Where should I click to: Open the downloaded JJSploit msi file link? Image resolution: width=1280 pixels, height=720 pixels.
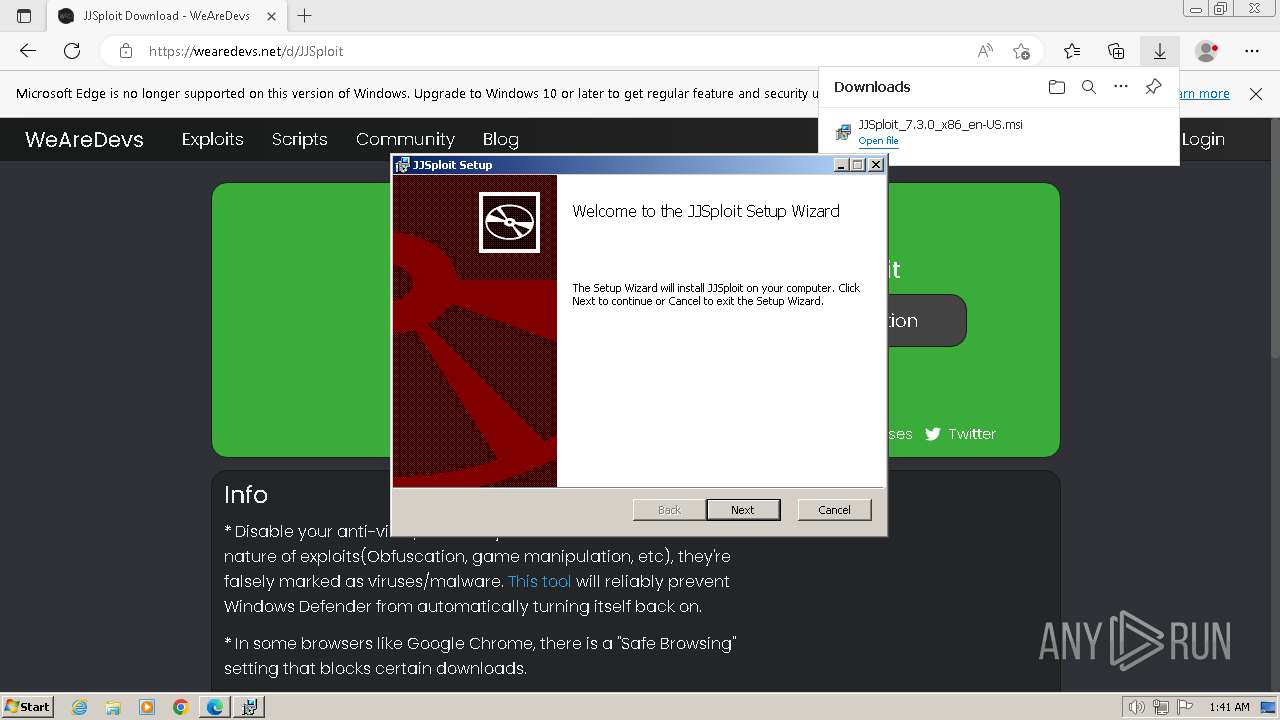coord(878,141)
